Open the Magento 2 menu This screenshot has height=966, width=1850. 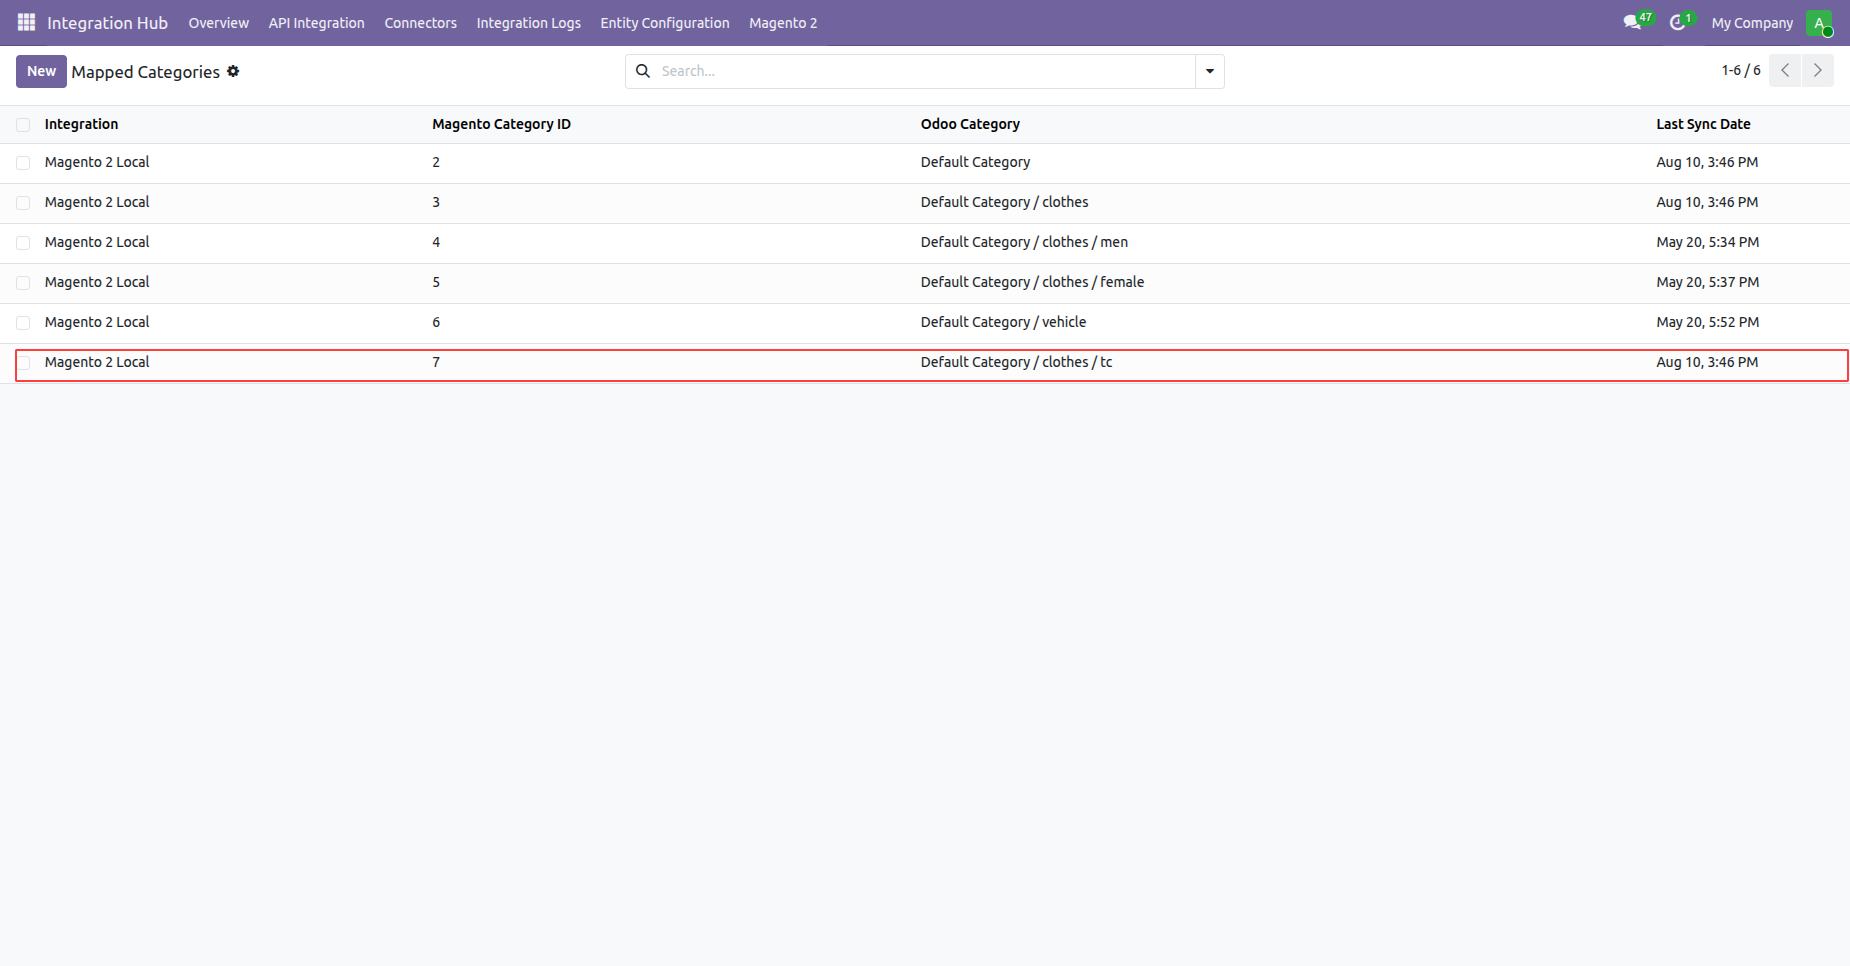click(783, 23)
